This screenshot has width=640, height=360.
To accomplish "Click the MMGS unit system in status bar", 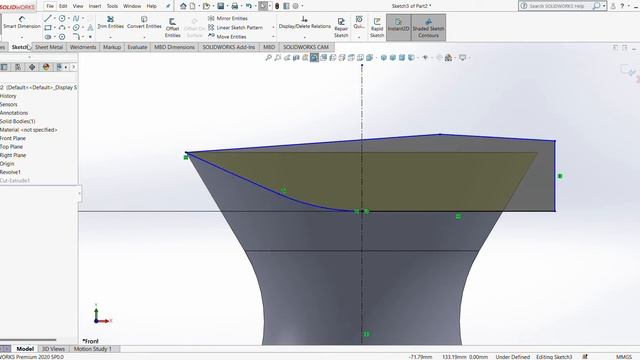I will 624,357.
